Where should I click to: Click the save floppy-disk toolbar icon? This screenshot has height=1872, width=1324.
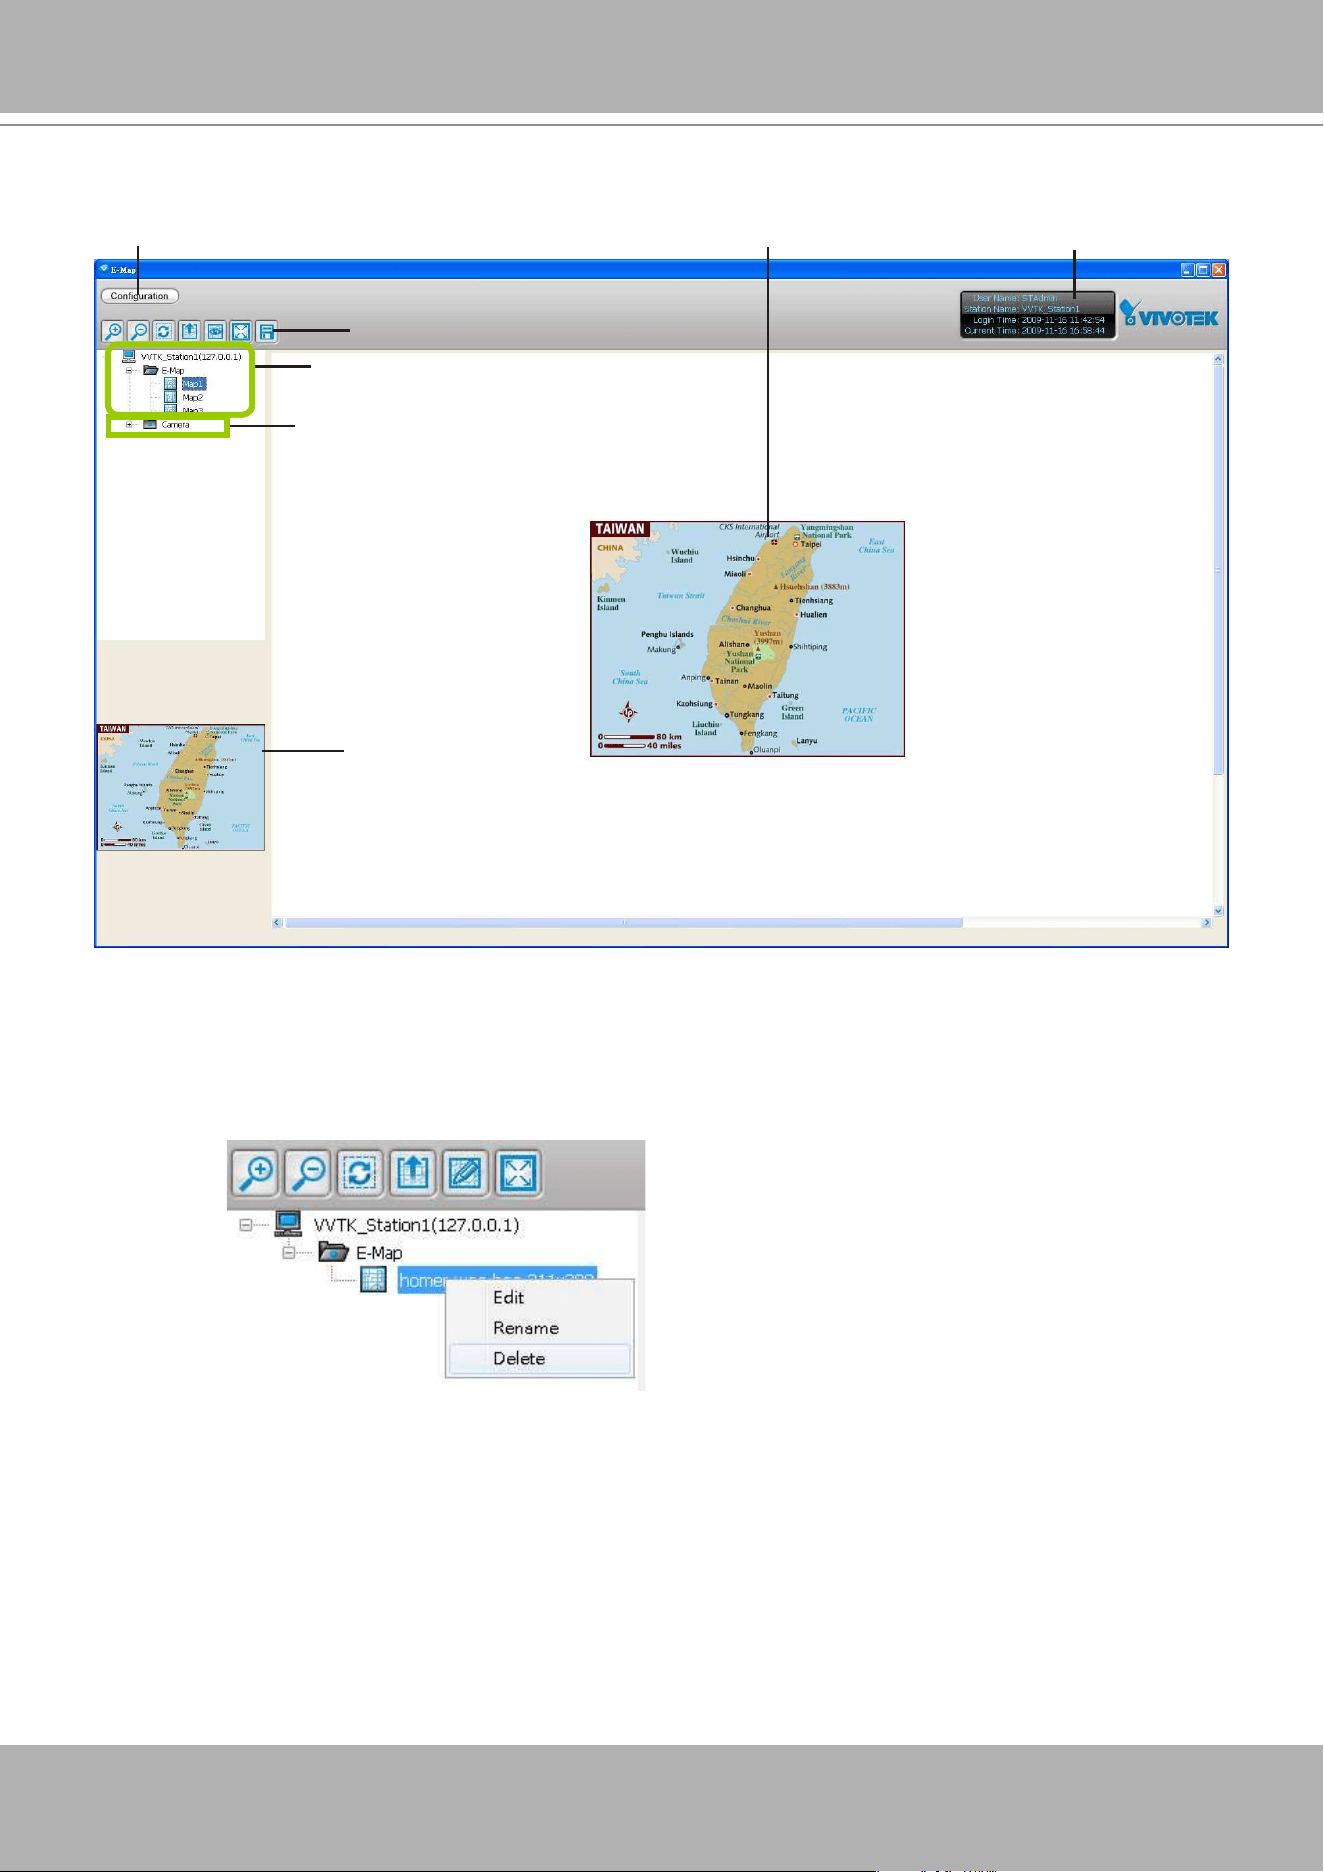[x=266, y=332]
